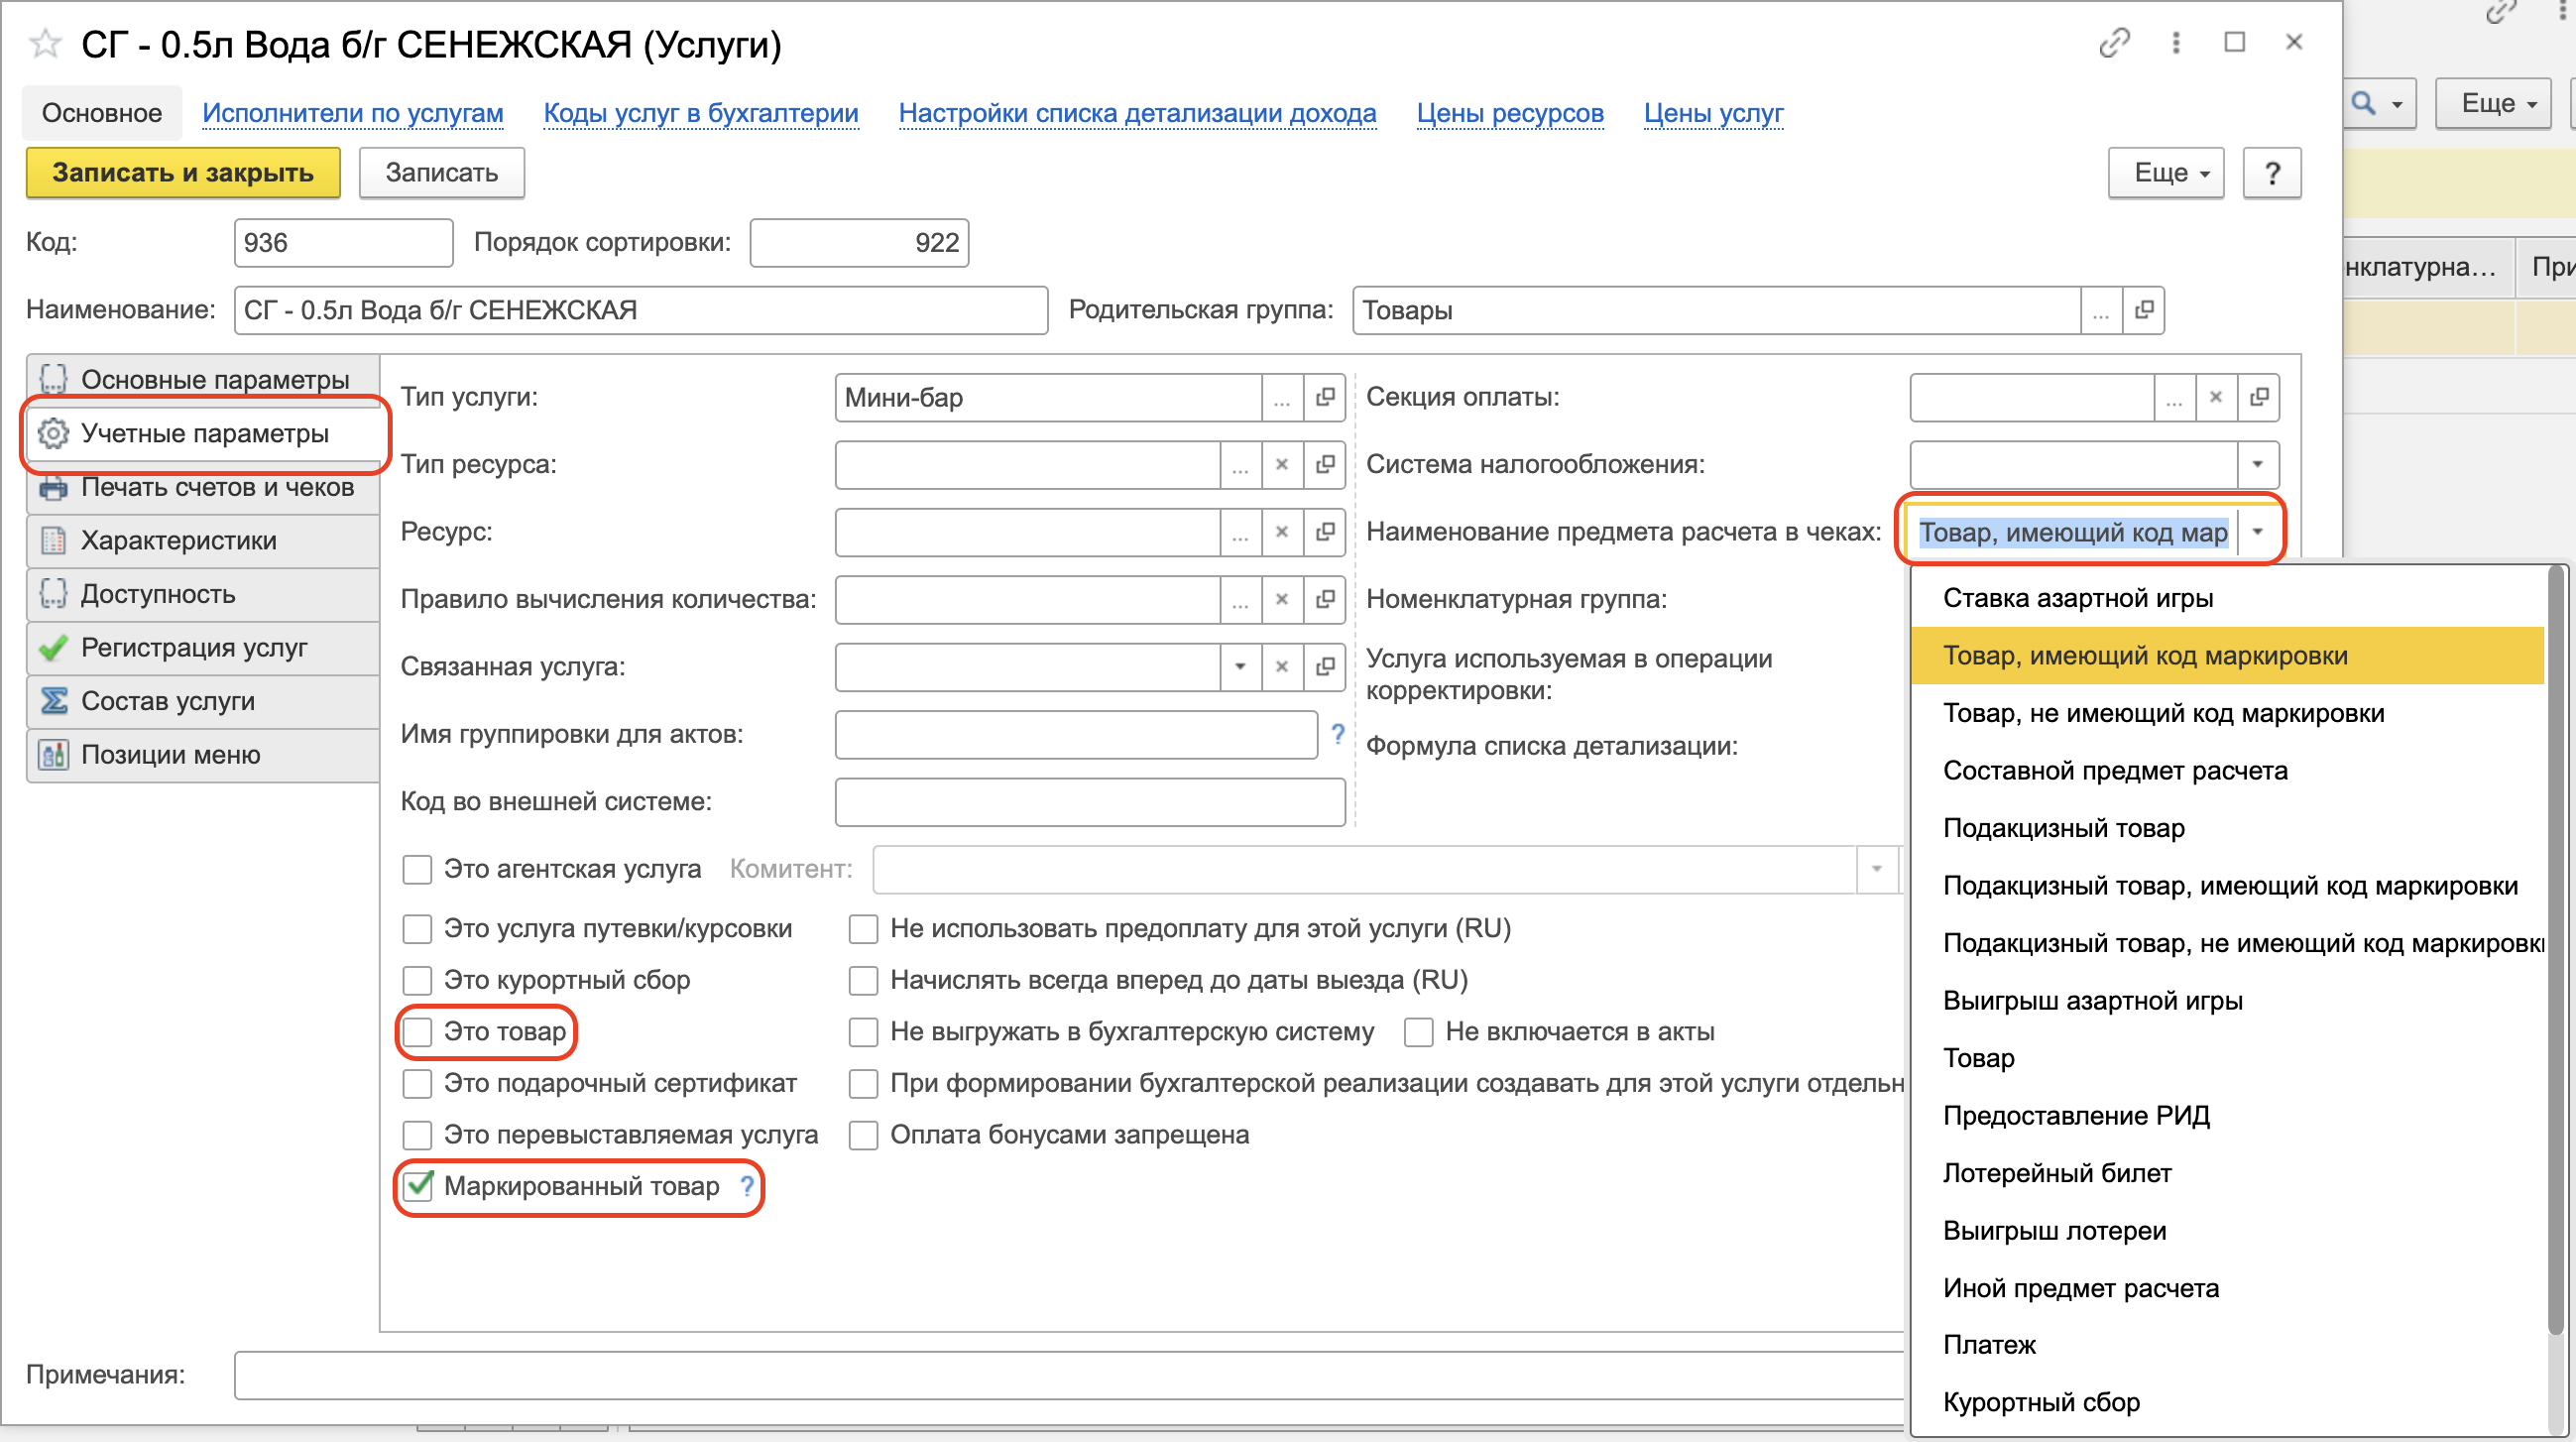Tick the Оплата бонусами запрещена checkbox

(x=863, y=1136)
